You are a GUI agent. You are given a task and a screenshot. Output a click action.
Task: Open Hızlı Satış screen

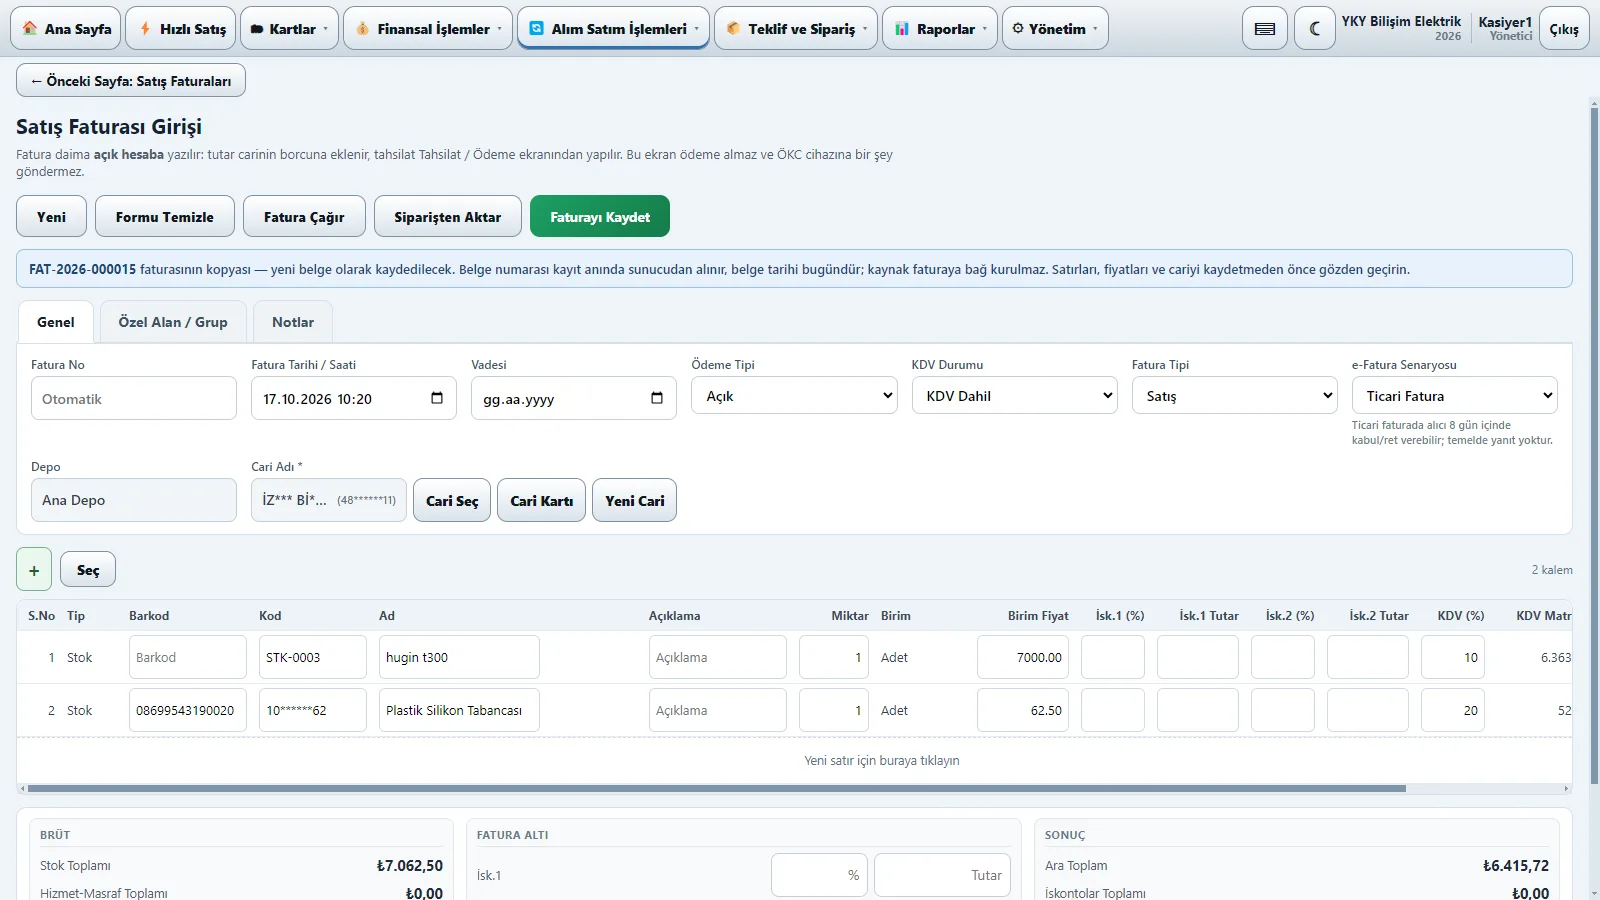(182, 28)
